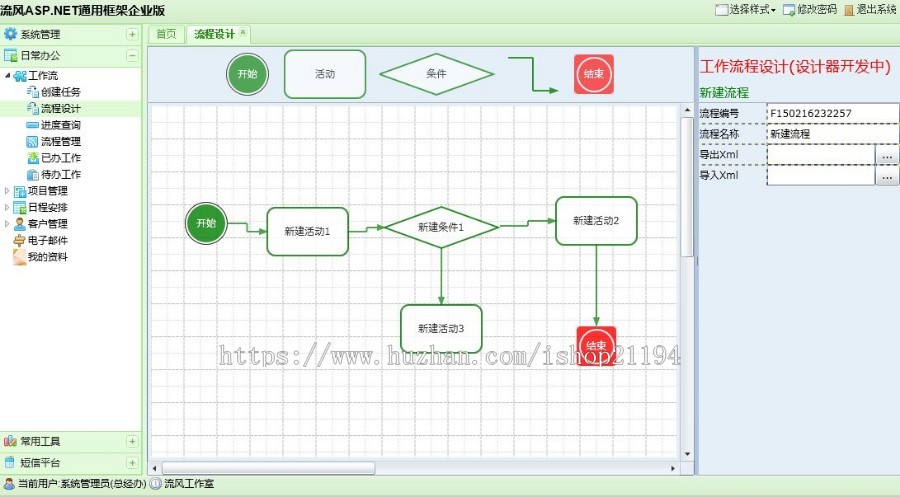Click the 系统管理 gear icon
This screenshot has width=900, height=497.
[10, 34]
